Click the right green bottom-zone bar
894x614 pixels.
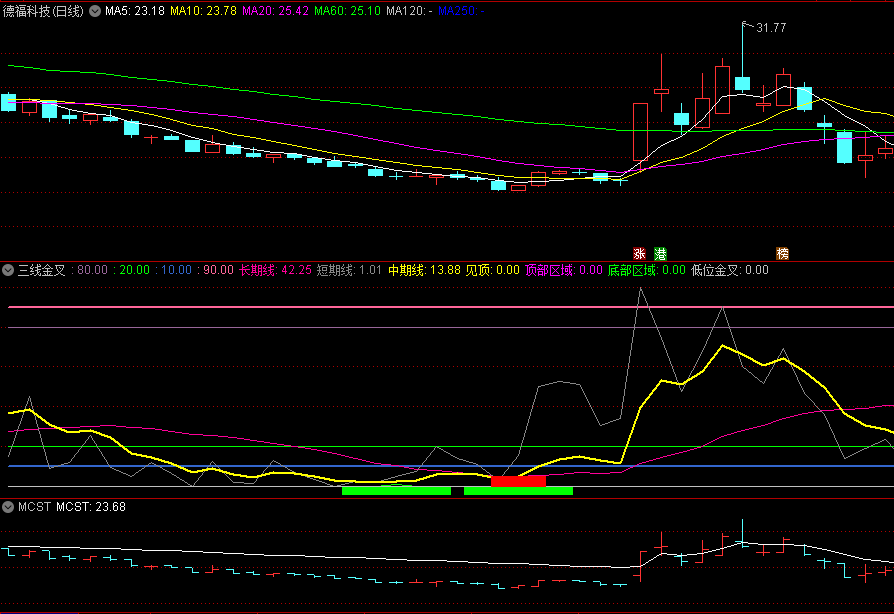(x=518, y=491)
